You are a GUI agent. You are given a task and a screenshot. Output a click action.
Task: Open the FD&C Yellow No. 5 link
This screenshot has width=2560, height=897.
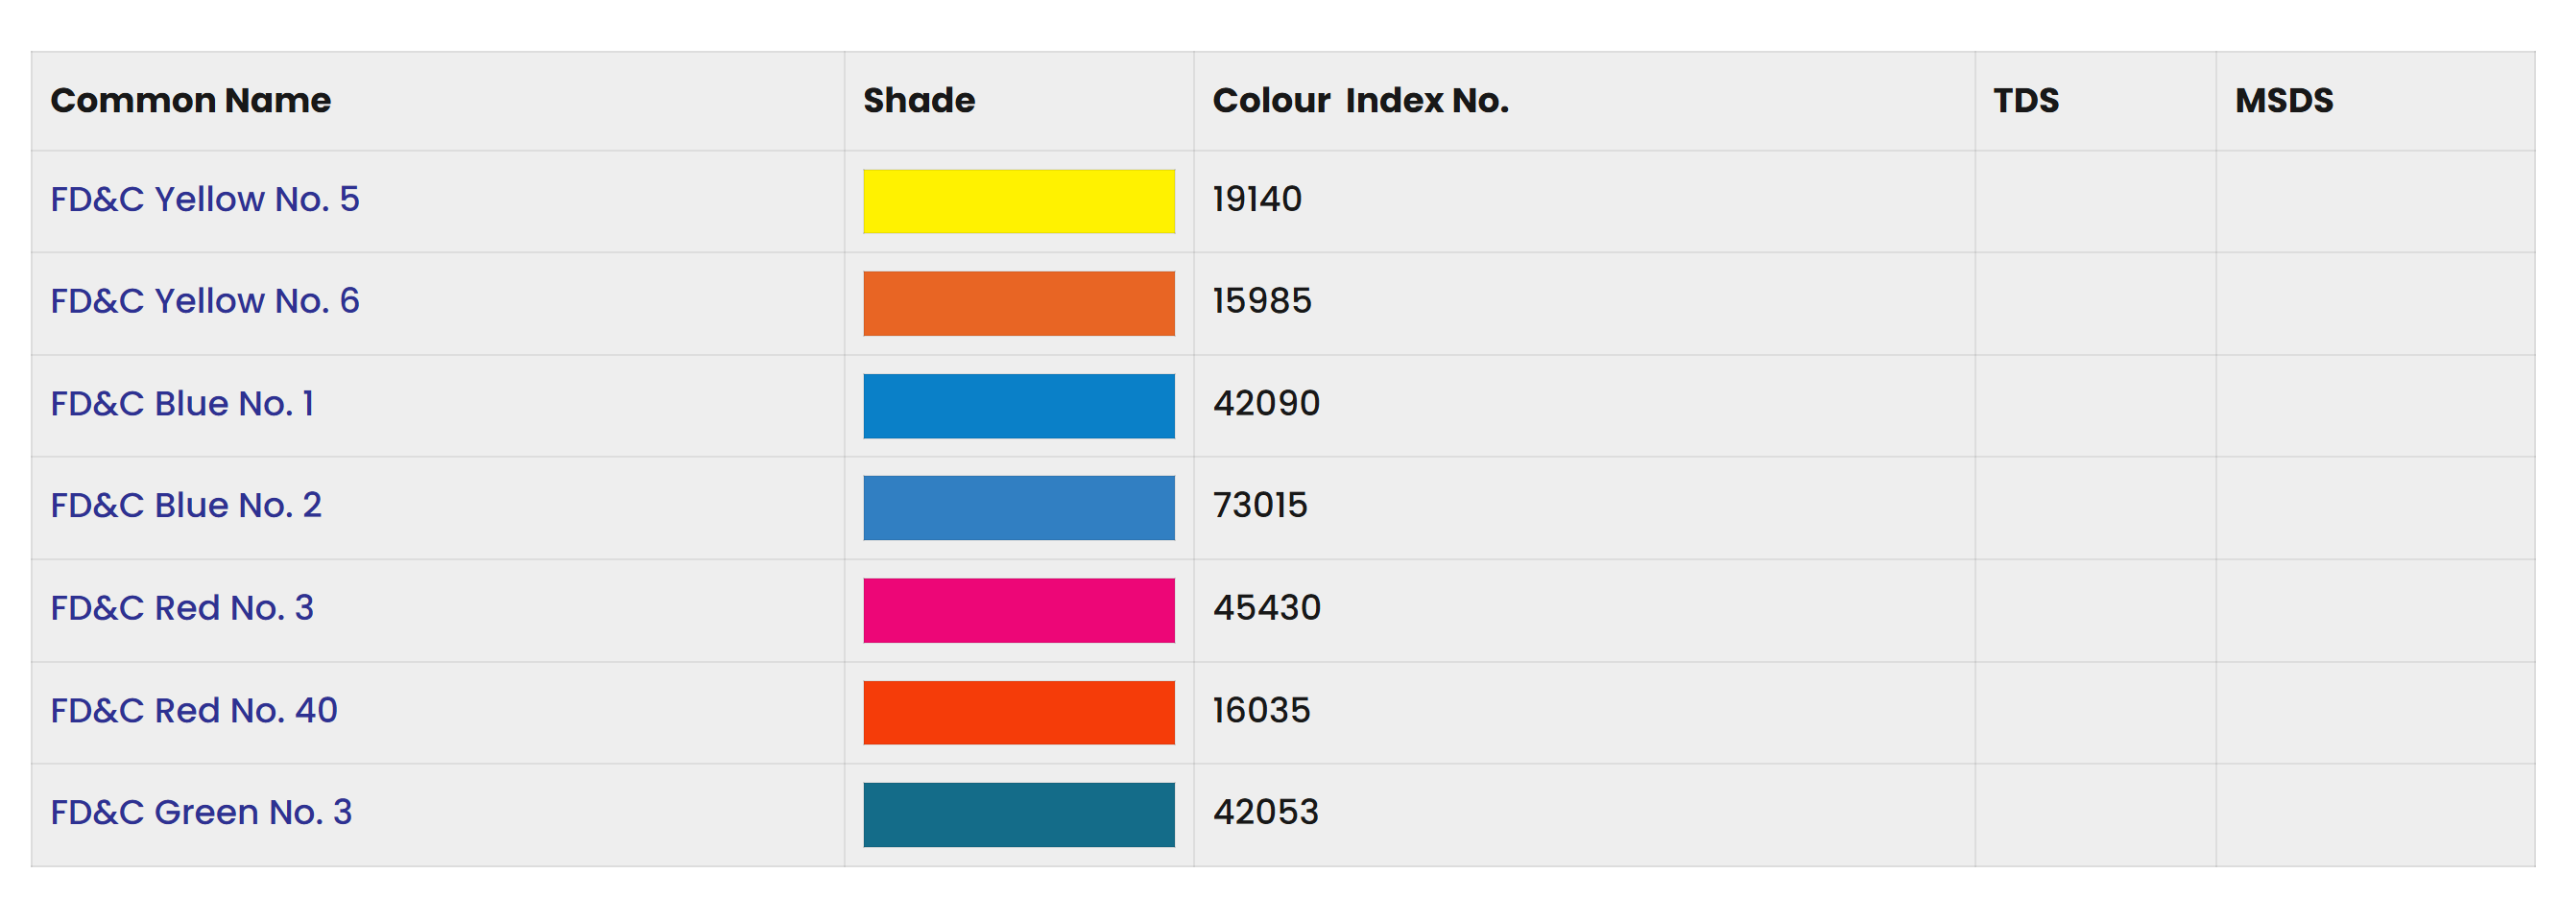[204, 199]
